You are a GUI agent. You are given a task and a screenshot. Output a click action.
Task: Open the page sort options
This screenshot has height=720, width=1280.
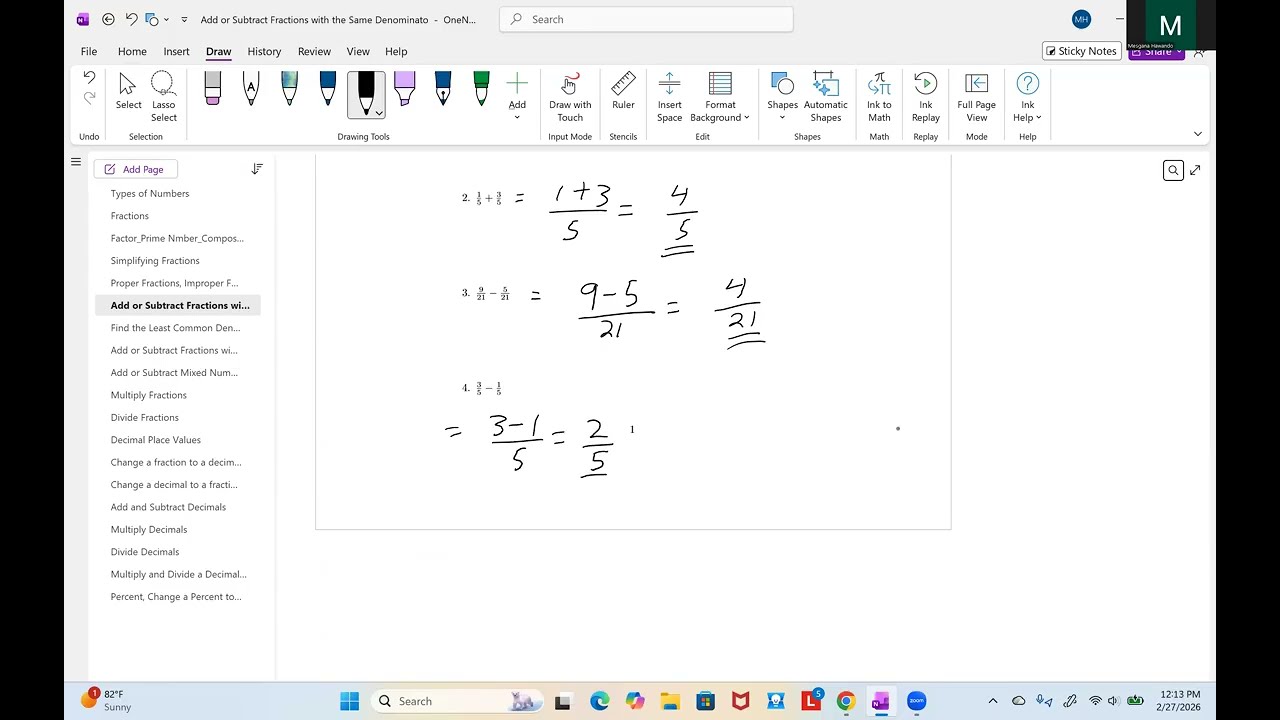[257, 169]
